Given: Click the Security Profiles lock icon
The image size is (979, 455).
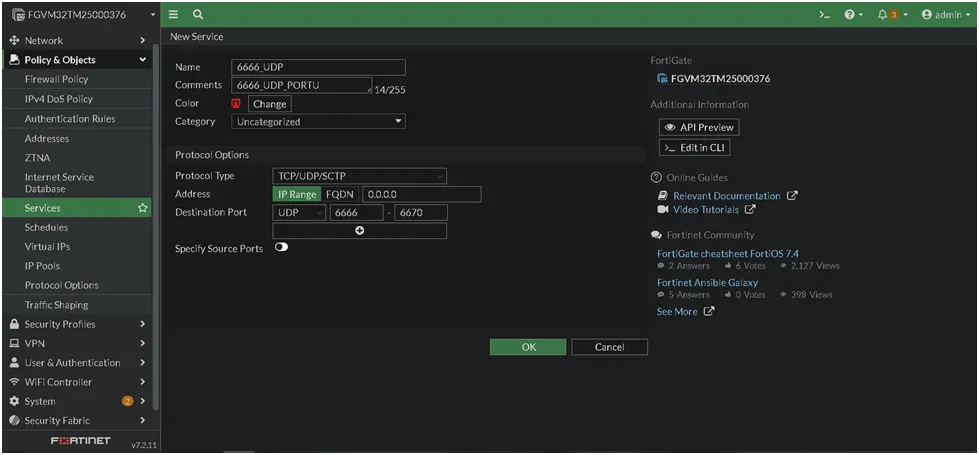Looking at the screenshot, I should [x=15, y=324].
